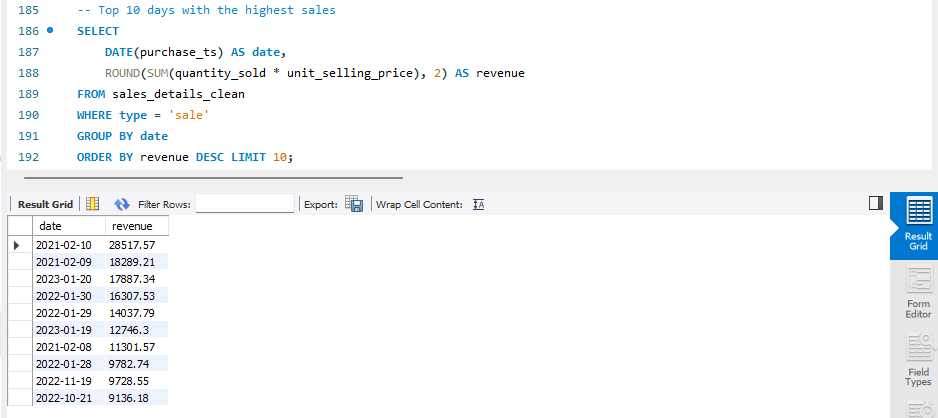
Task: Open Field Types panel
Action: [918, 361]
